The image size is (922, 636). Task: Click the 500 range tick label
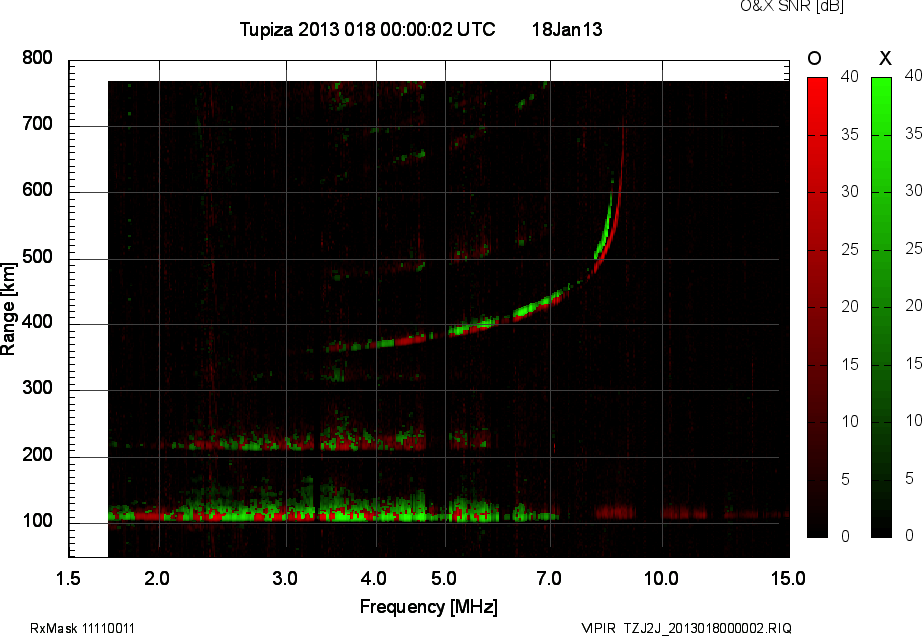[37, 257]
